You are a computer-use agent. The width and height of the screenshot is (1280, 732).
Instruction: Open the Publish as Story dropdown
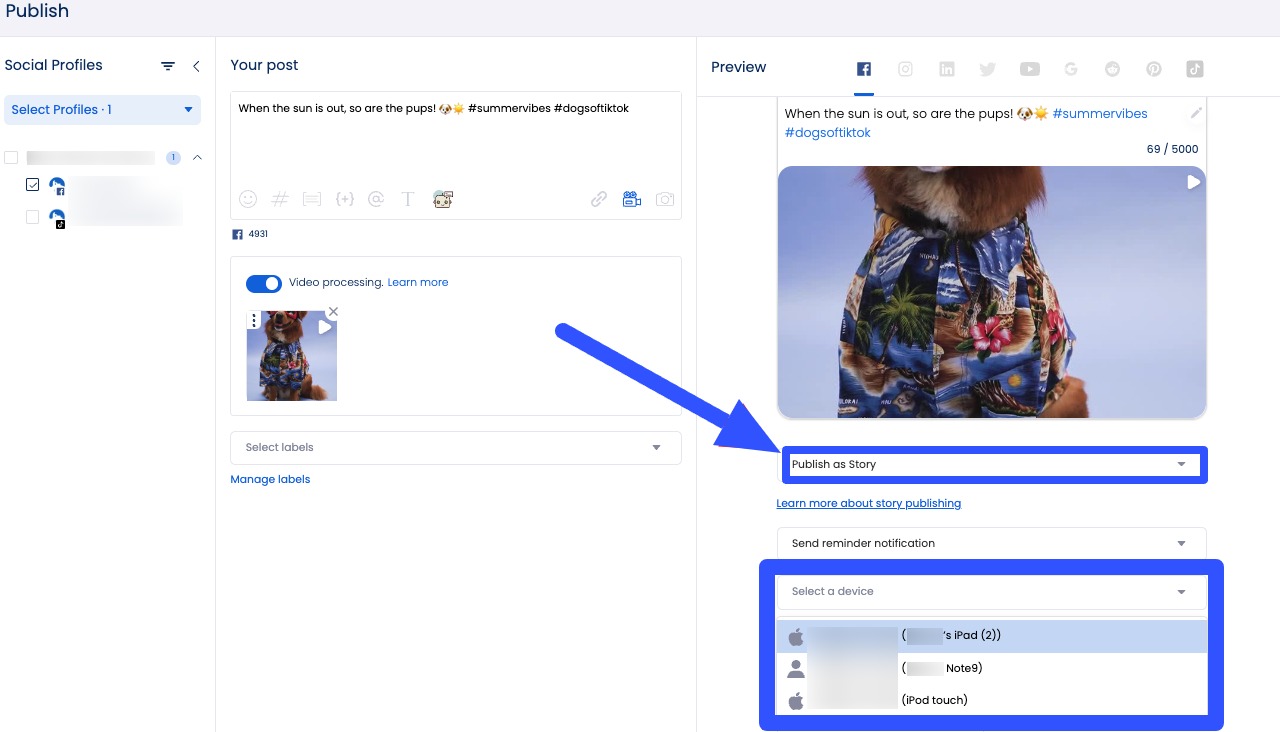[x=992, y=464]
